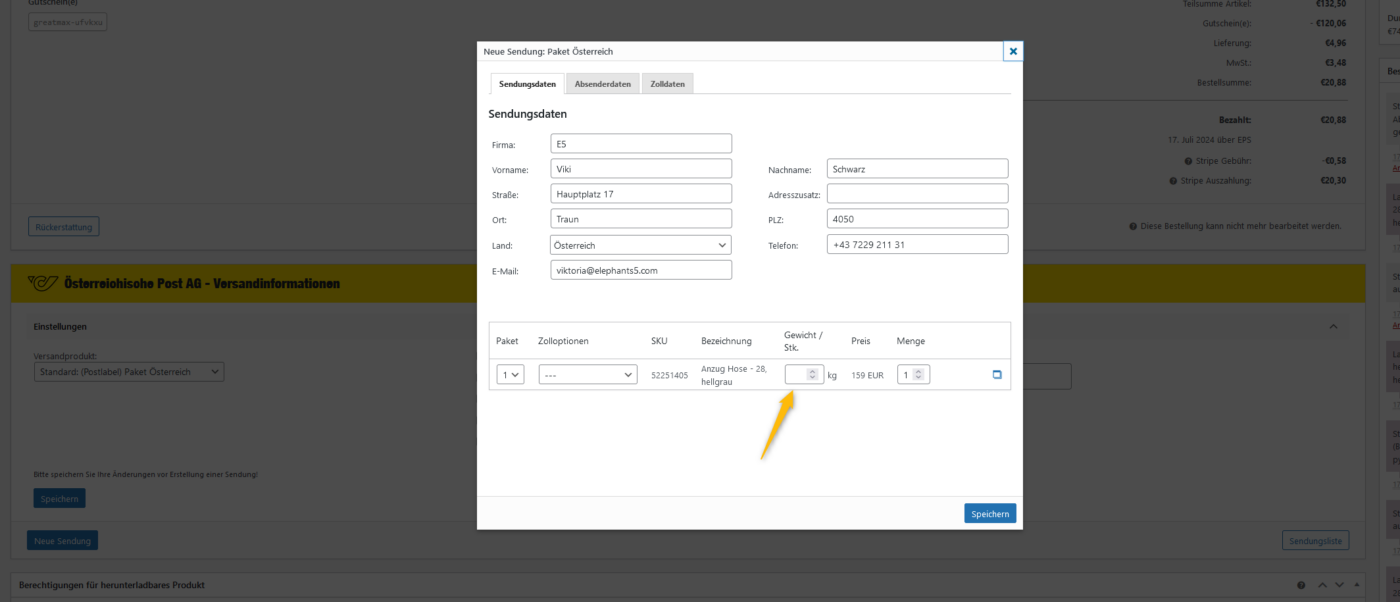This screenshot has width=1400, height=602.
Task: Open the Land dropdown showing Österreich
Action: (641, 245)
